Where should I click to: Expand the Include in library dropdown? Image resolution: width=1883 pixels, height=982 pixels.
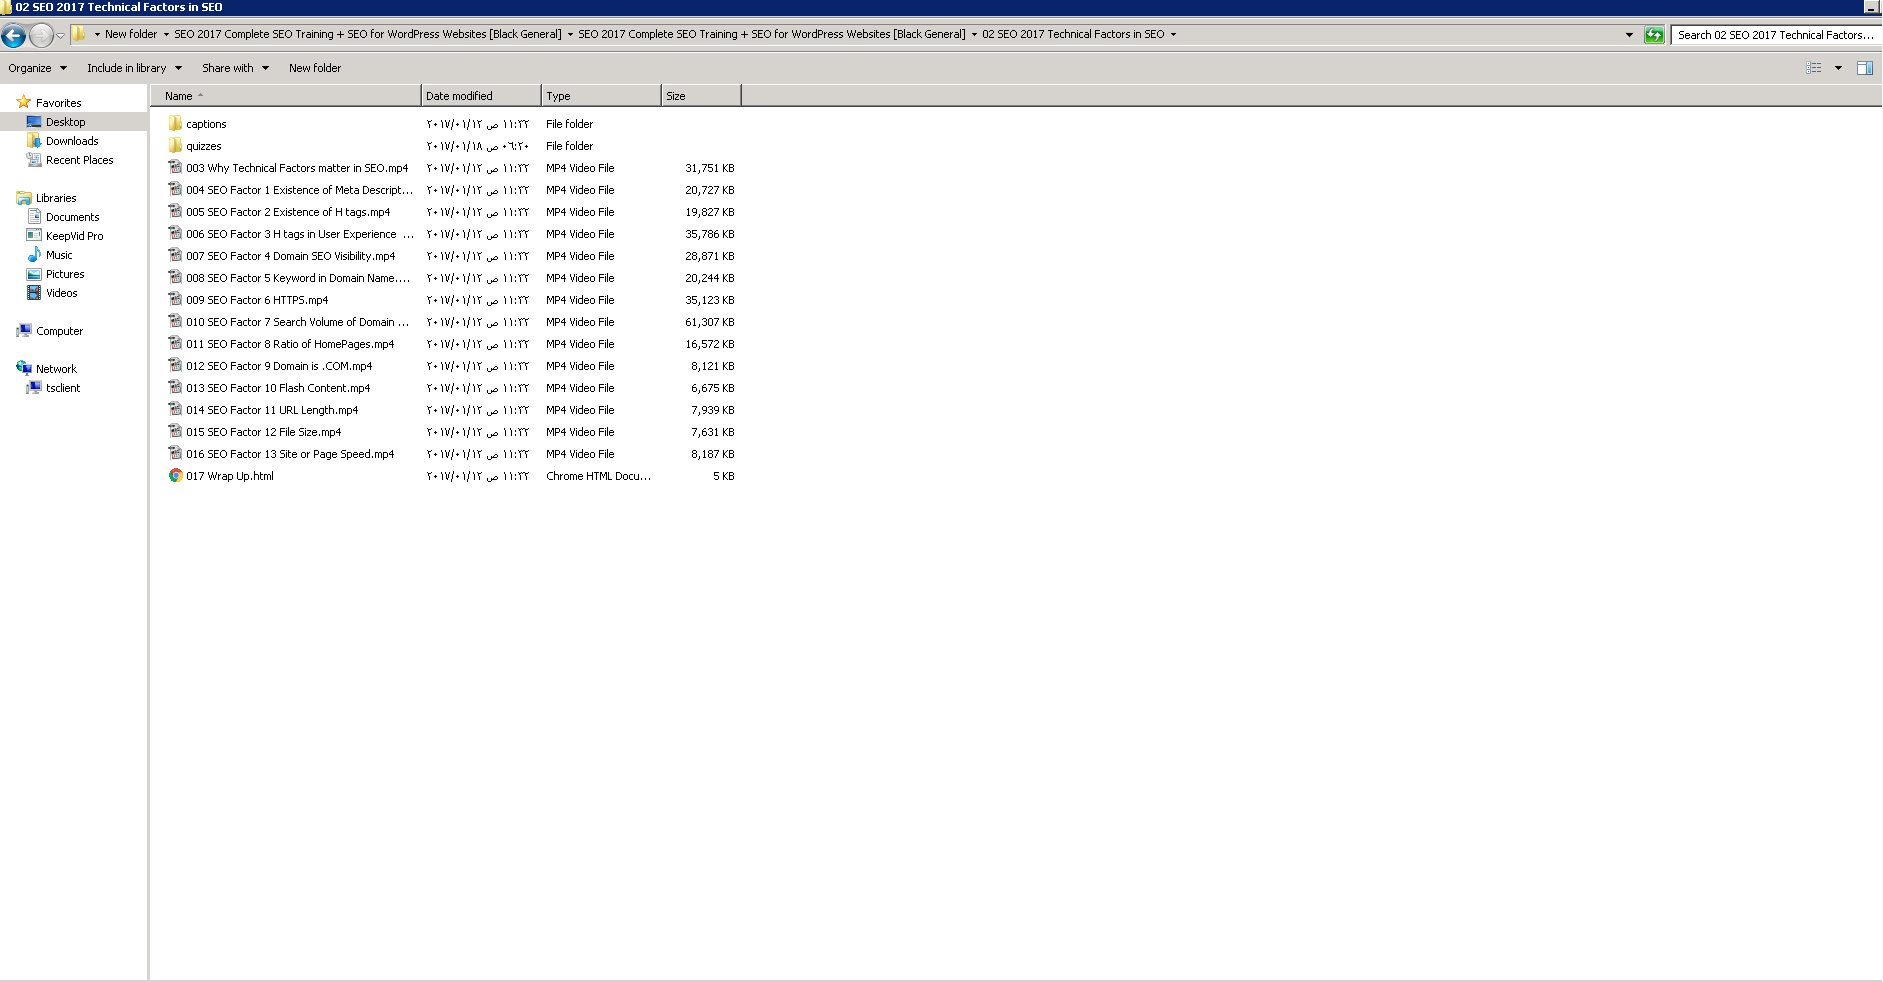click(x=134, y=68)
